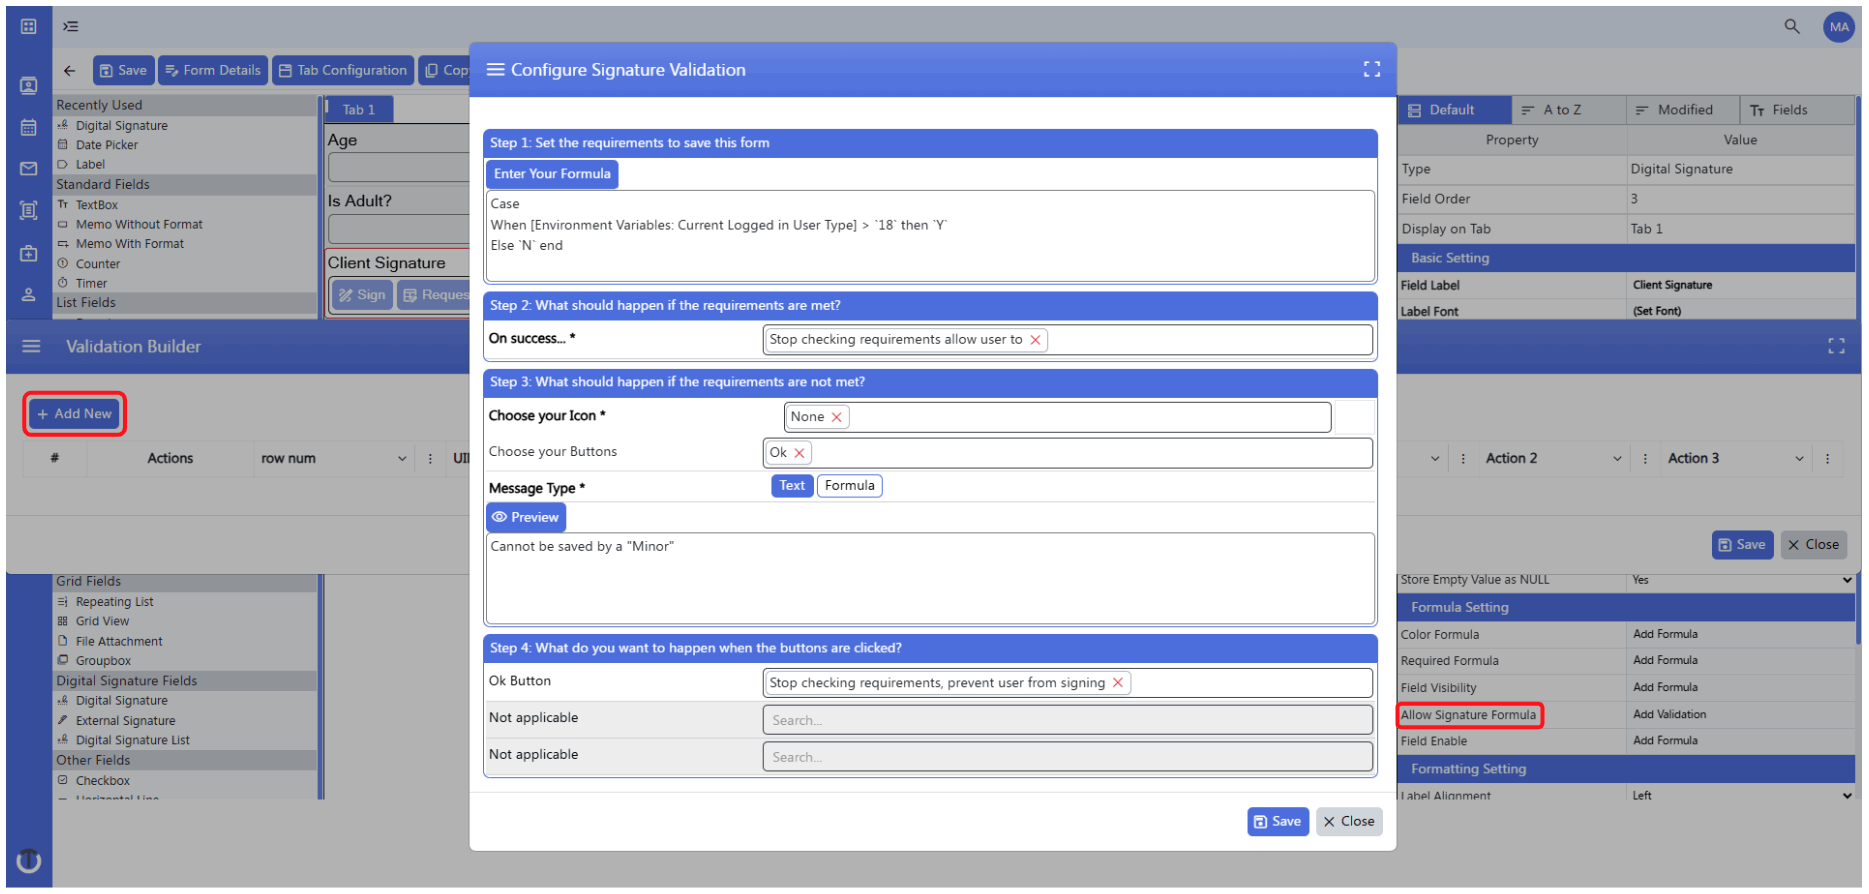Click Add Validation for Allow Signature Formula
Screen dimensions: 1869x894
click(1669, 715)
